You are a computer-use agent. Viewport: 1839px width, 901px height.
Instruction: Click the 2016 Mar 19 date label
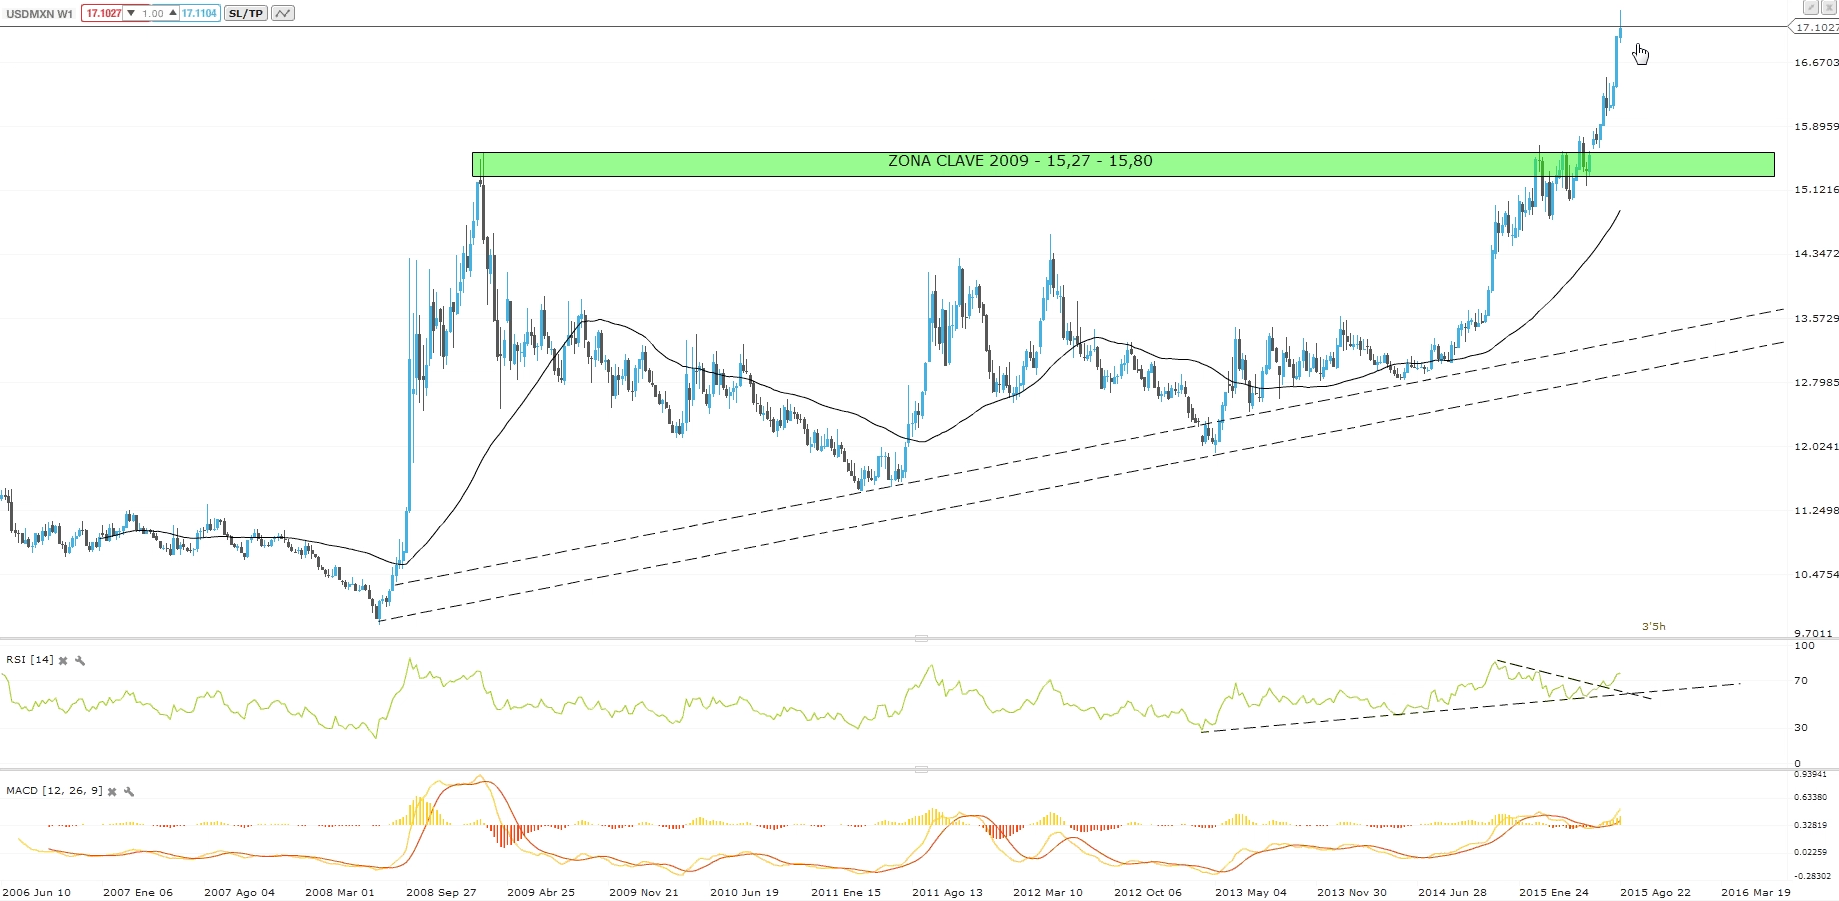[1756, 893]
